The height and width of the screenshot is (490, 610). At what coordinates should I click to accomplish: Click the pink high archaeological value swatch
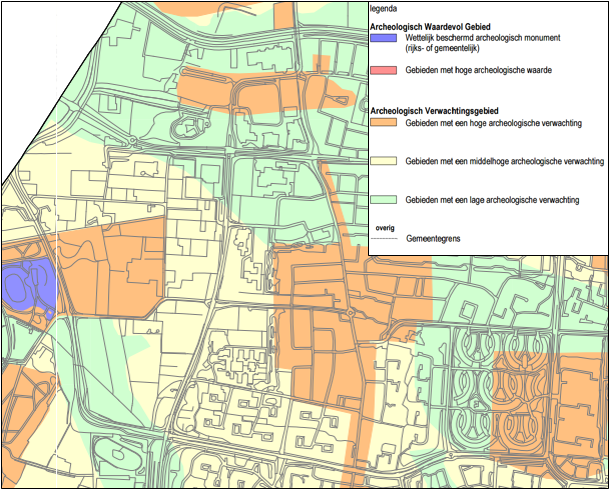(384, 70)
